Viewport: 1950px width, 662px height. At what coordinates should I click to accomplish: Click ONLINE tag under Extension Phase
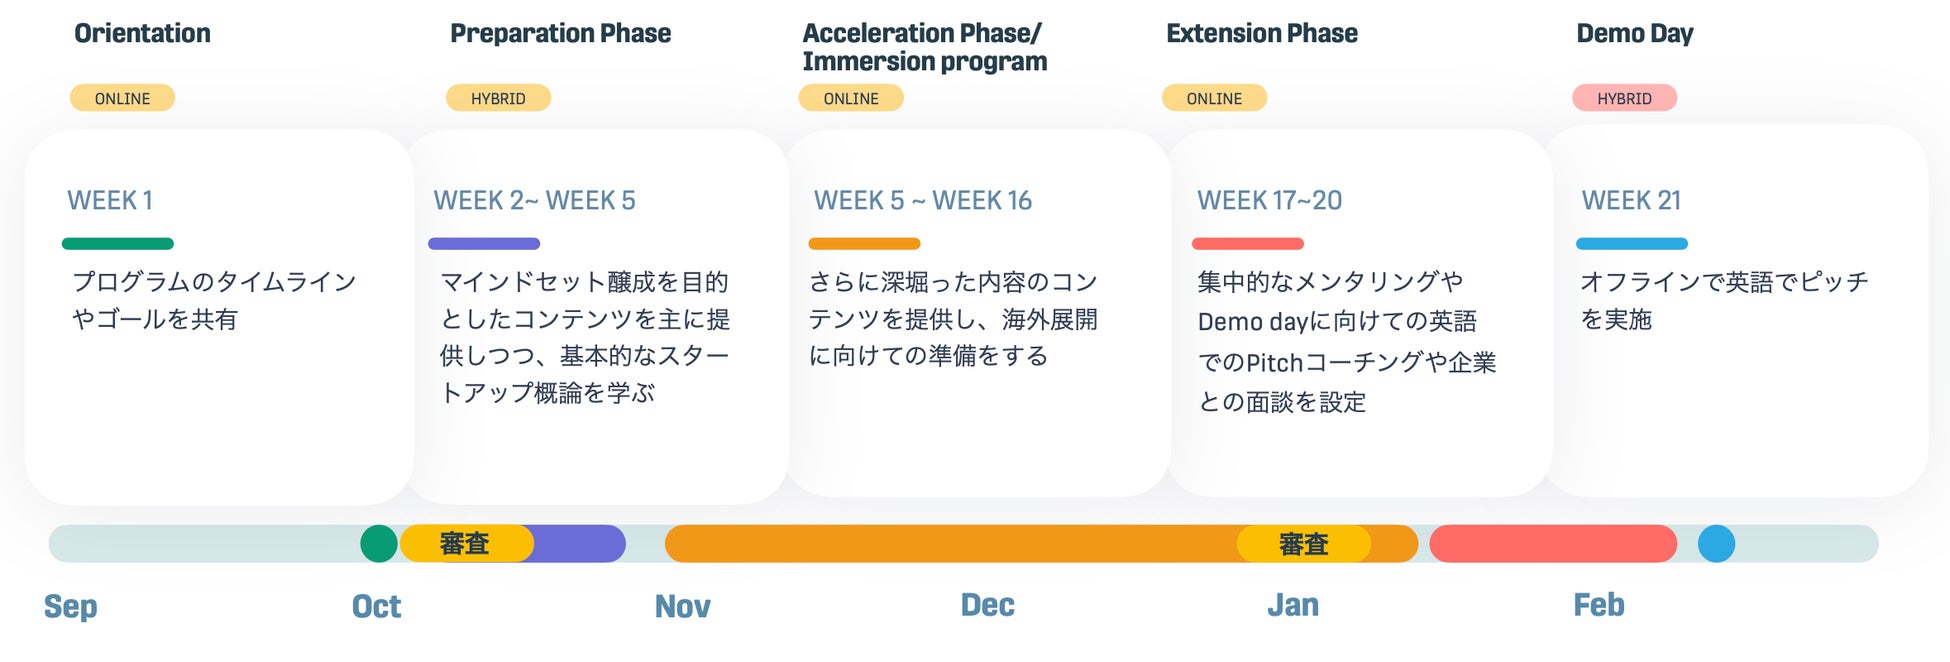(1214, 98)
